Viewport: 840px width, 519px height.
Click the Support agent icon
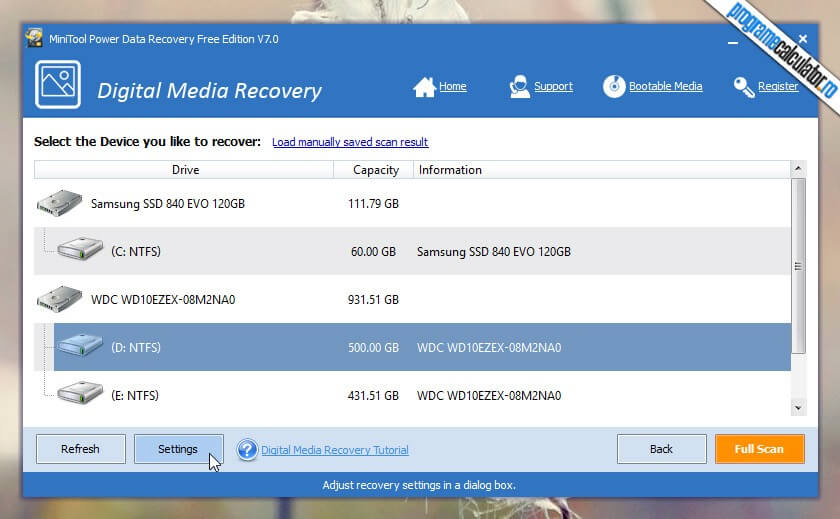coord(519,87)
